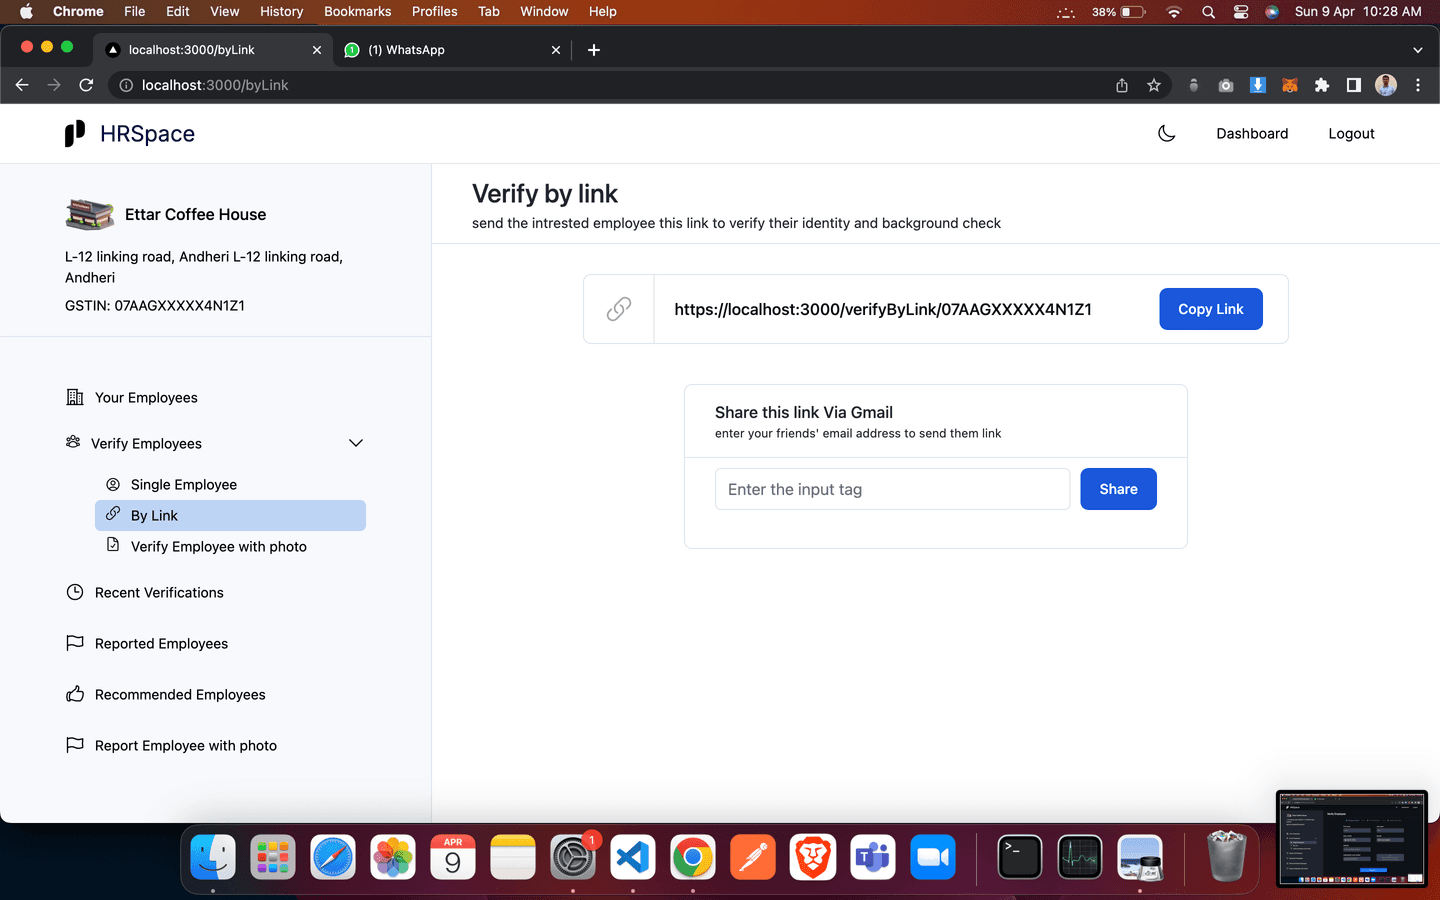Open Verify Employee with photo
Viewport: 1440px width, 900px height.
219,546
